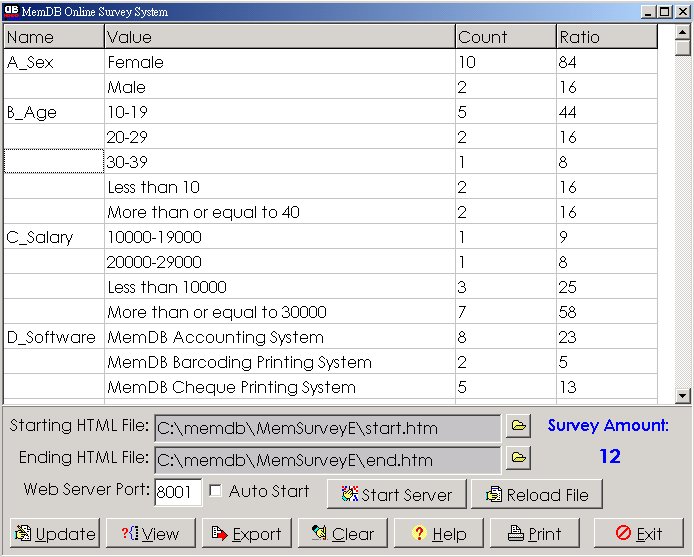Select the A_Sex name cell

[x=54, y=62]
